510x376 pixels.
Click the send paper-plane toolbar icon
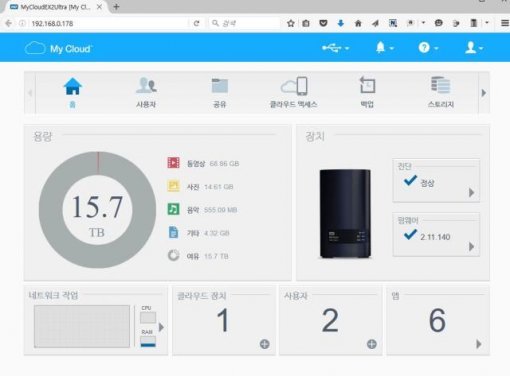375,23
